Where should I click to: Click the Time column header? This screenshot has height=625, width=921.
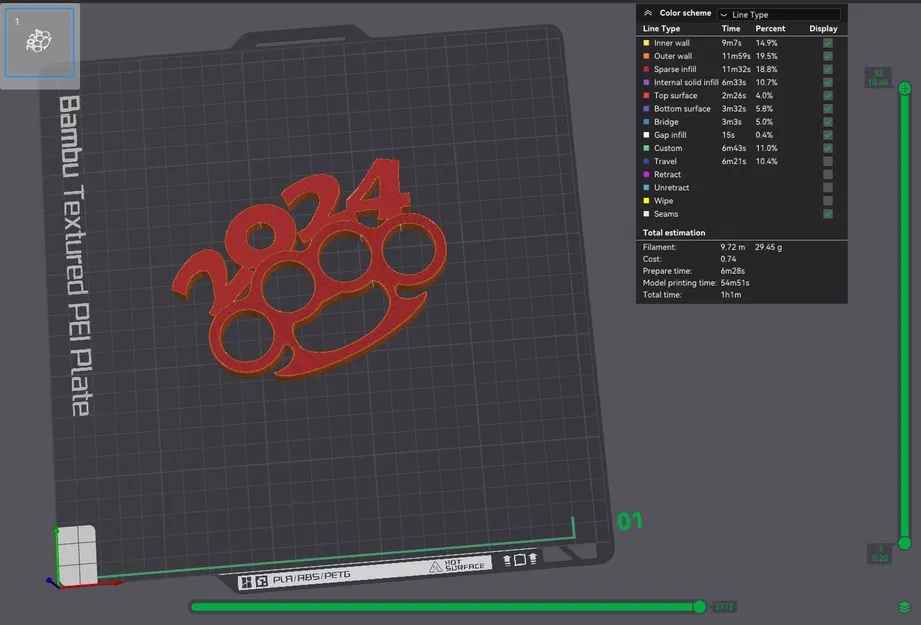(x=731, y=28)
